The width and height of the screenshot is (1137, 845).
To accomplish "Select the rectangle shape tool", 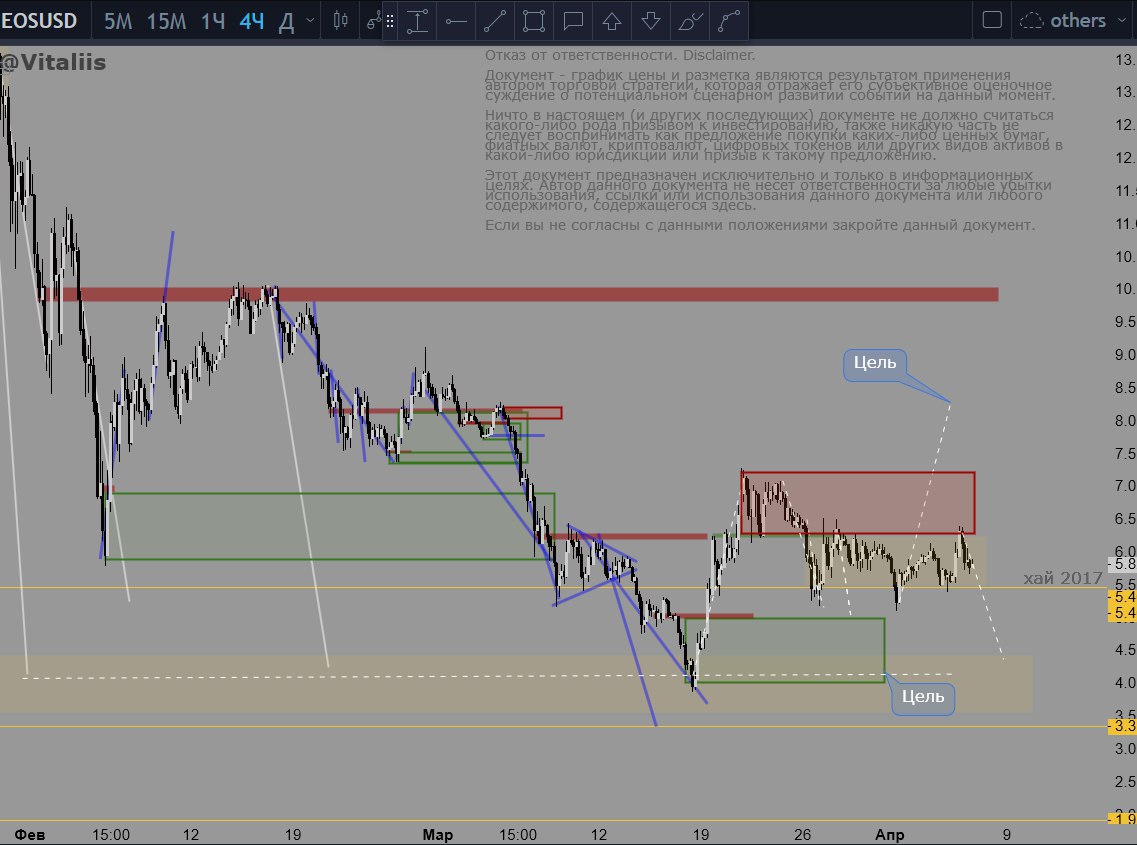I will tap(534, 21).
